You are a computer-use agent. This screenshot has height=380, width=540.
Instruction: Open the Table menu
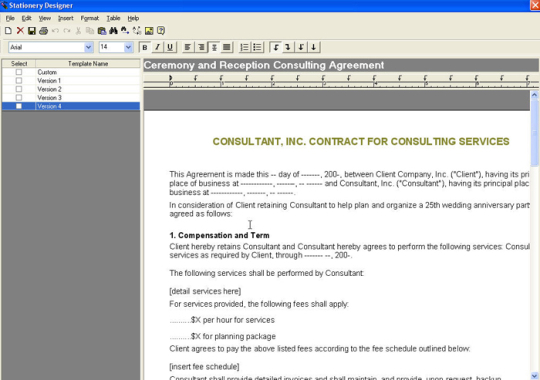point(113,18)
